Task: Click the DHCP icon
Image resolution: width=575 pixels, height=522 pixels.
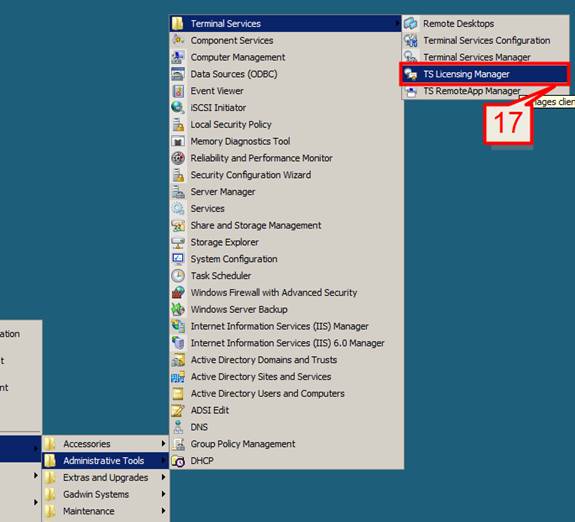Action: tap(178, 461)
